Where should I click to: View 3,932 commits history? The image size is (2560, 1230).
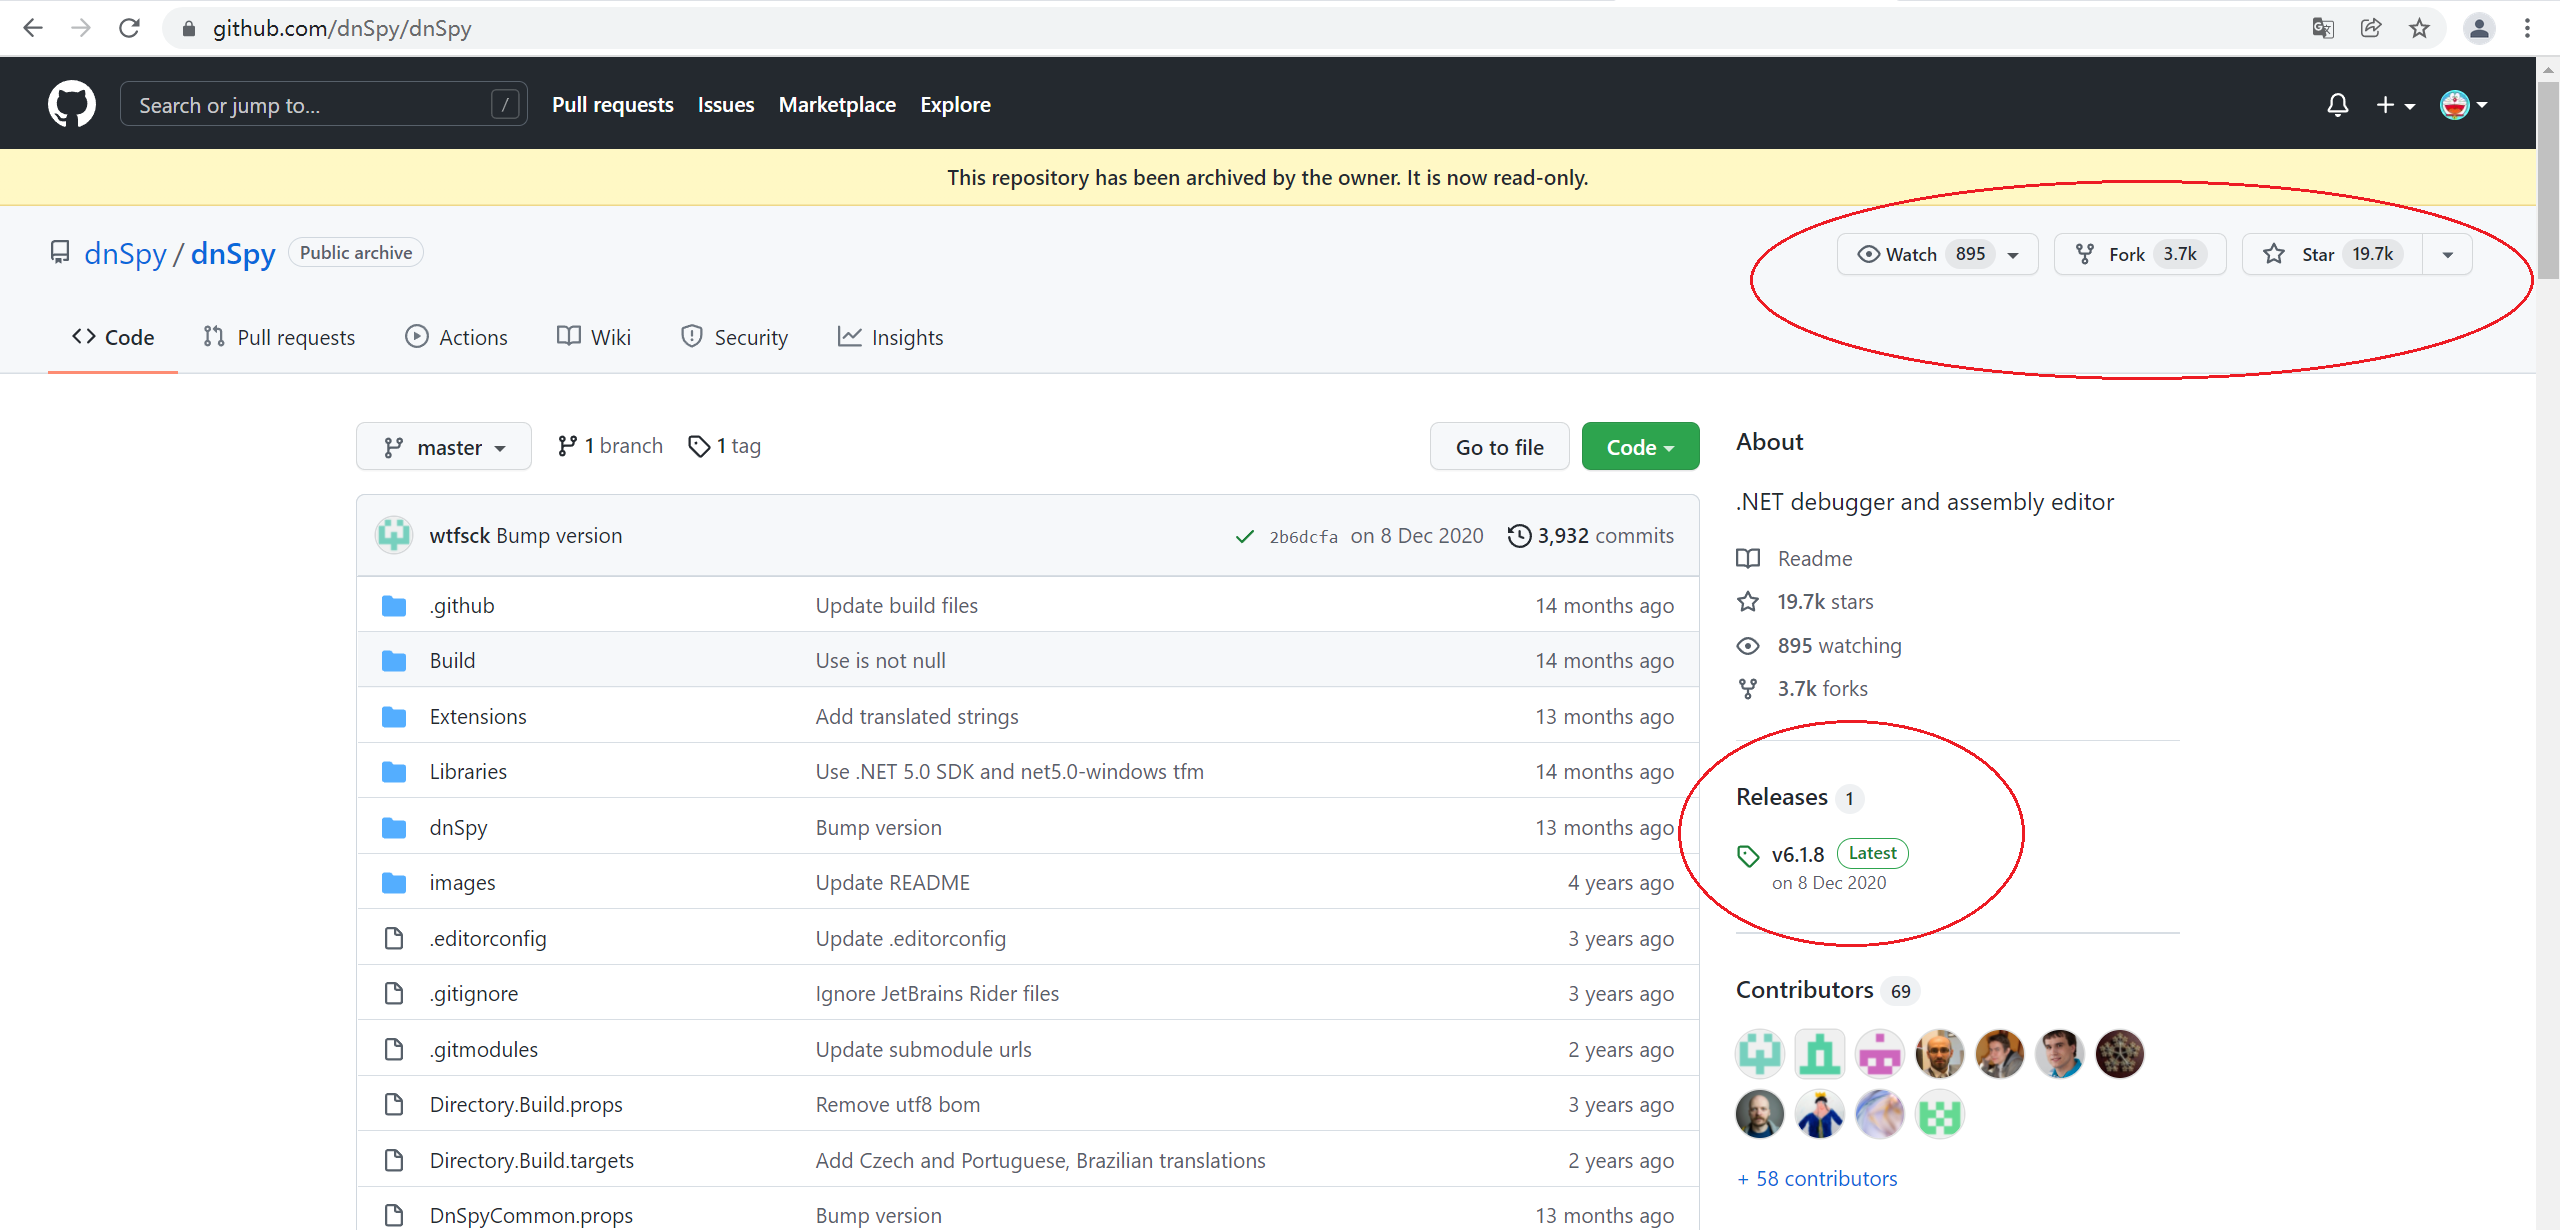tap(1591, 535)
